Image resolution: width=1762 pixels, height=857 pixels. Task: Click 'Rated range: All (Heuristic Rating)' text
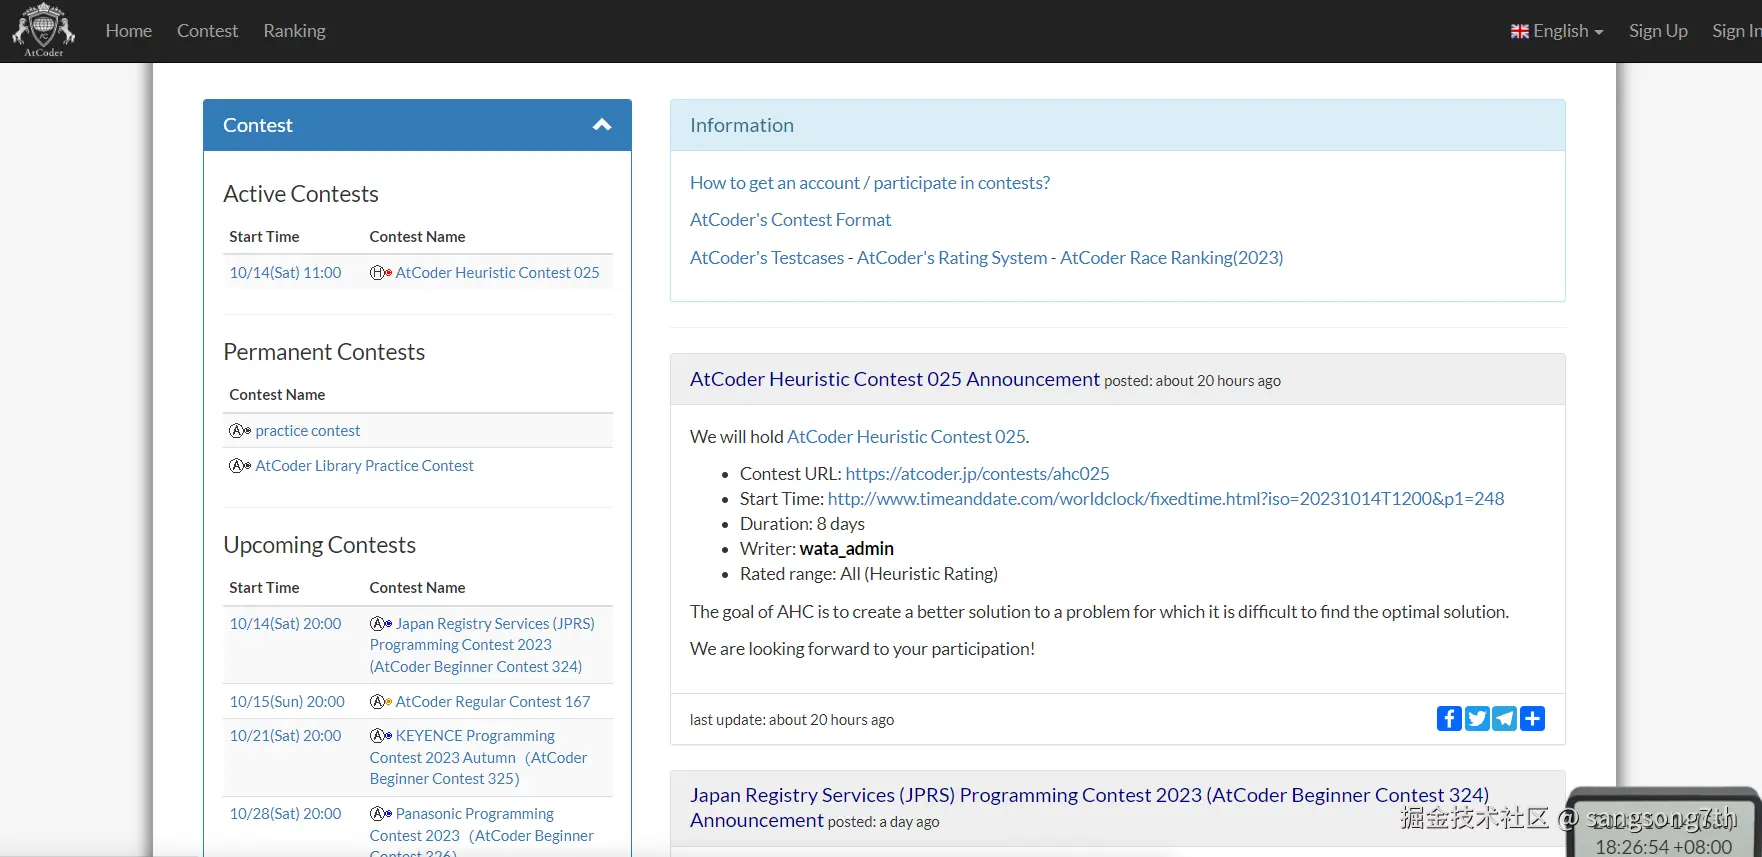(x=869, y=573)
